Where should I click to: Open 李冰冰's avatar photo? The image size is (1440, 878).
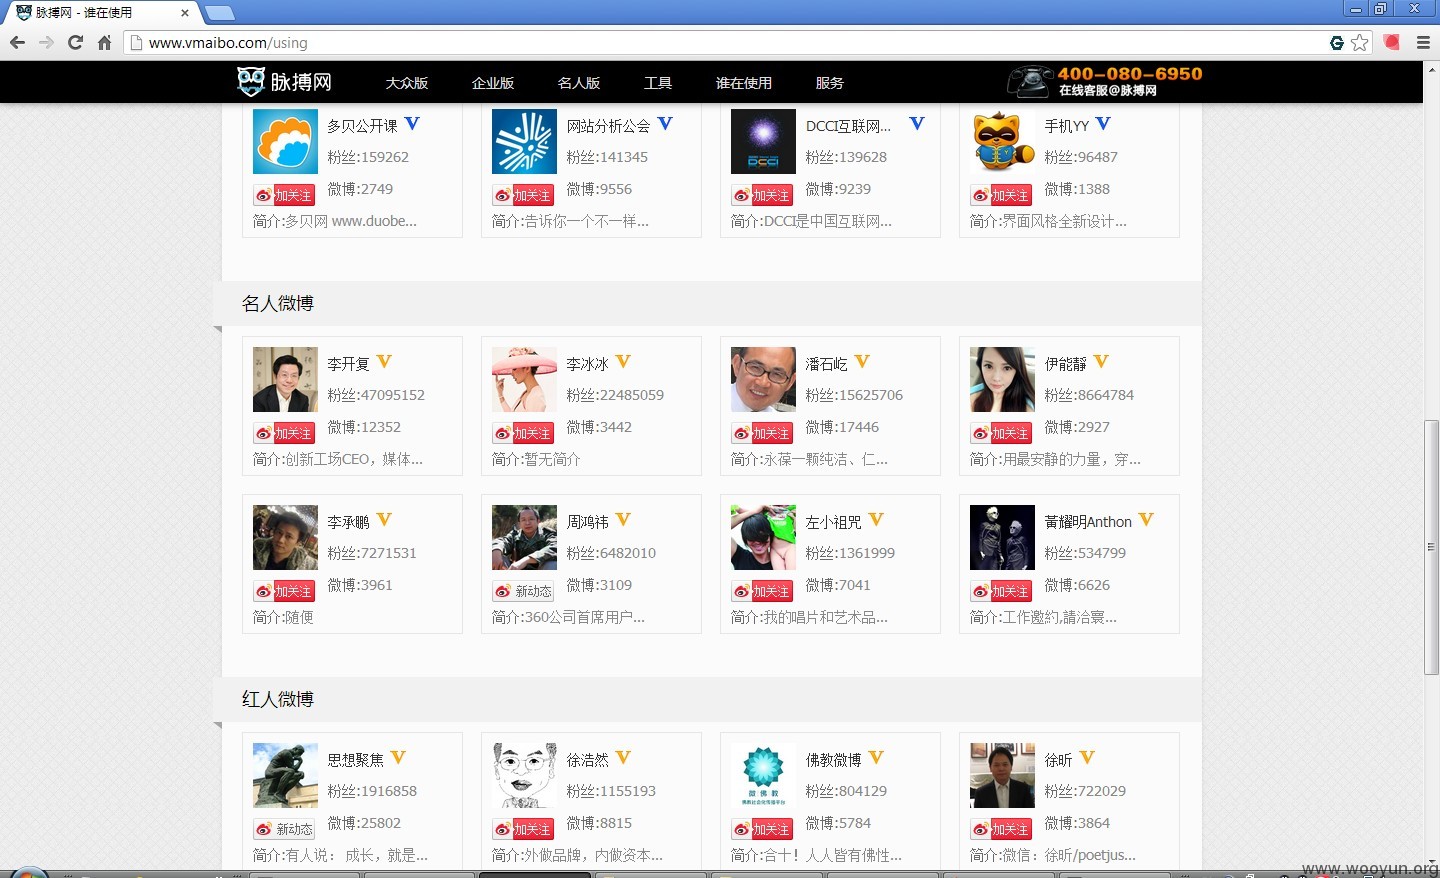tap(524, 379)
